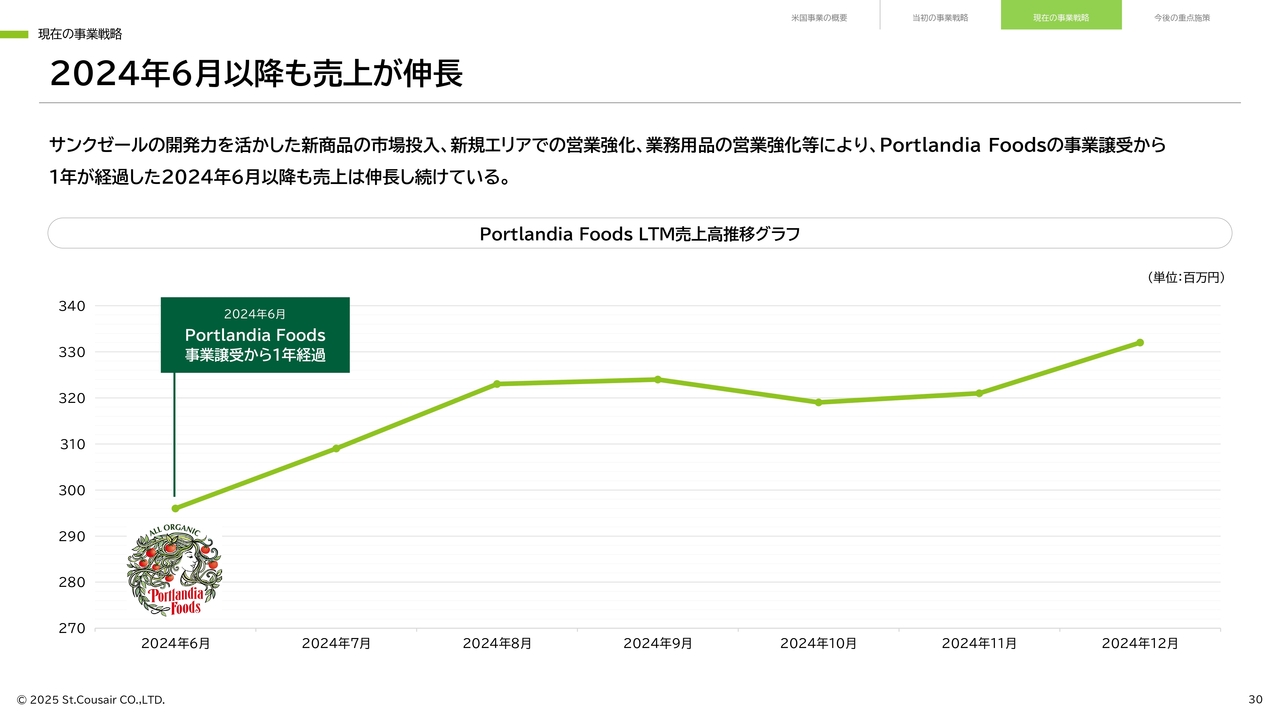The width and height of the screenshot is (1280, 720).
Task: Select the highlighted 現在の事業戦略 tab
Action: (x=1061, y=15)
